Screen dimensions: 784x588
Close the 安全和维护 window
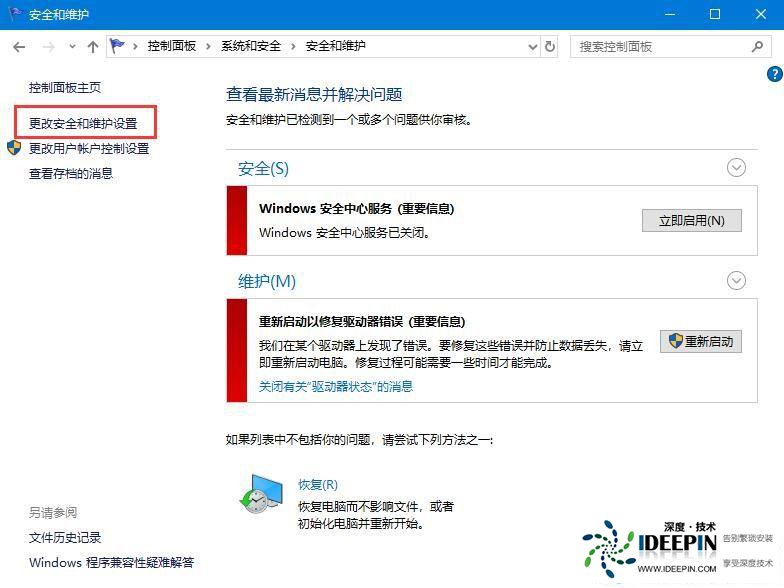click(x=760, y=14)
